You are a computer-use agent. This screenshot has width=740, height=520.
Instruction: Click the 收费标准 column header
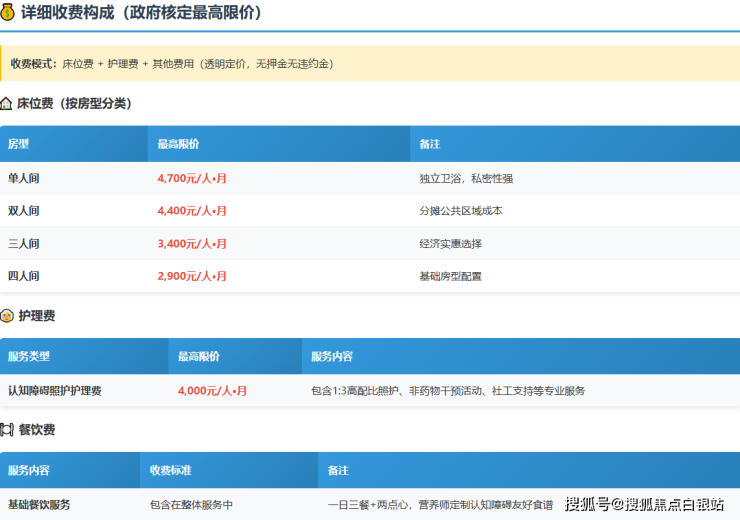[x=170, y=470]
